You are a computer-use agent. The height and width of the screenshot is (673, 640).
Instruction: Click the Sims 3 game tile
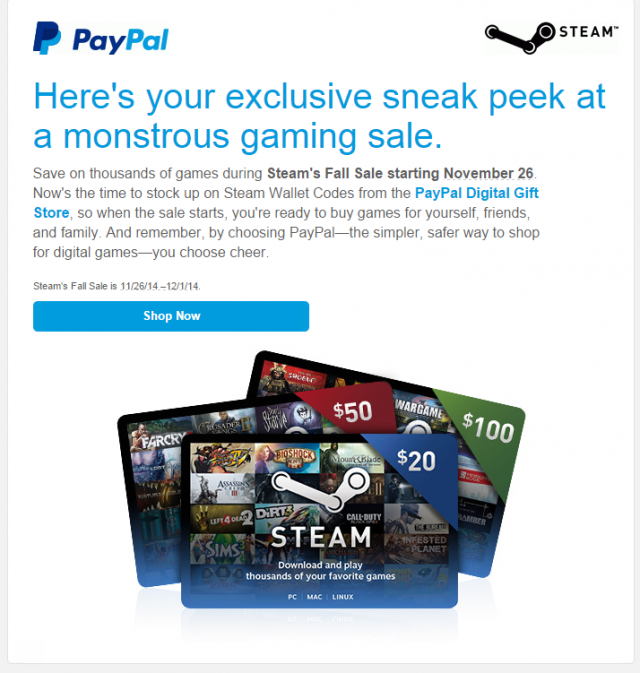coord(222,549)
